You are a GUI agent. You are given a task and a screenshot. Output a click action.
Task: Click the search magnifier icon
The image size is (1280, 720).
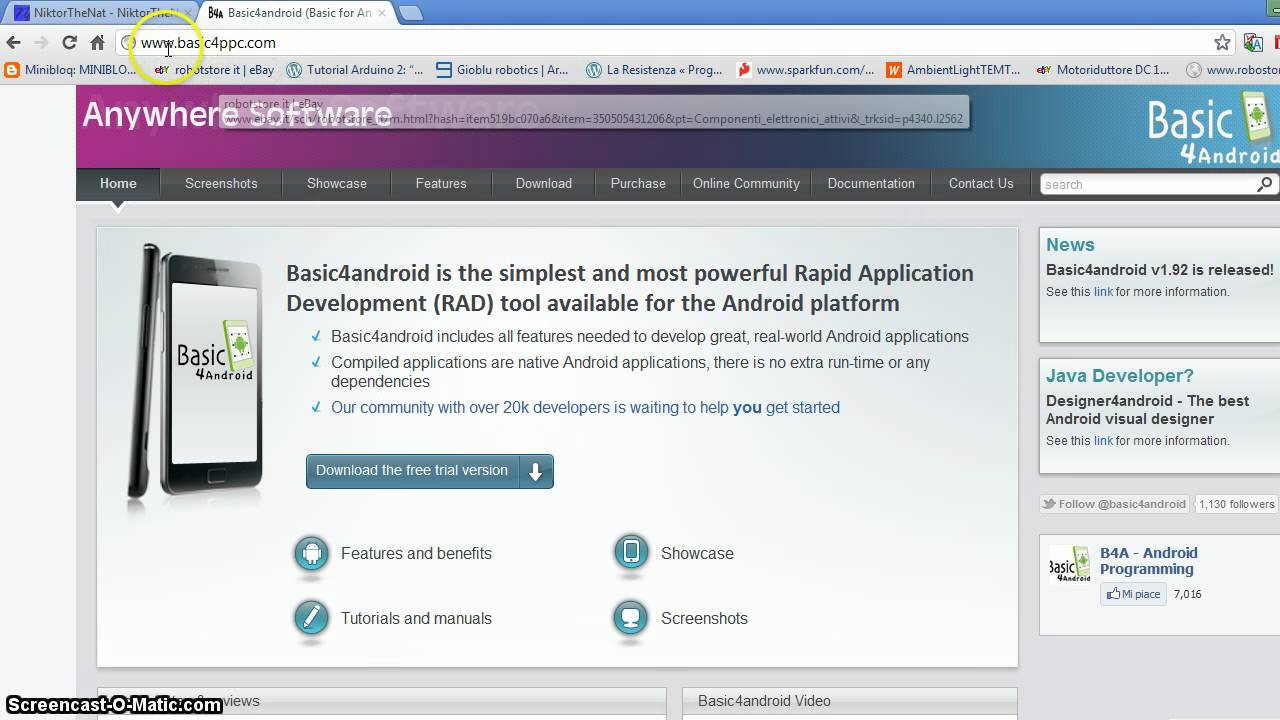click(x=1265, y=184)
